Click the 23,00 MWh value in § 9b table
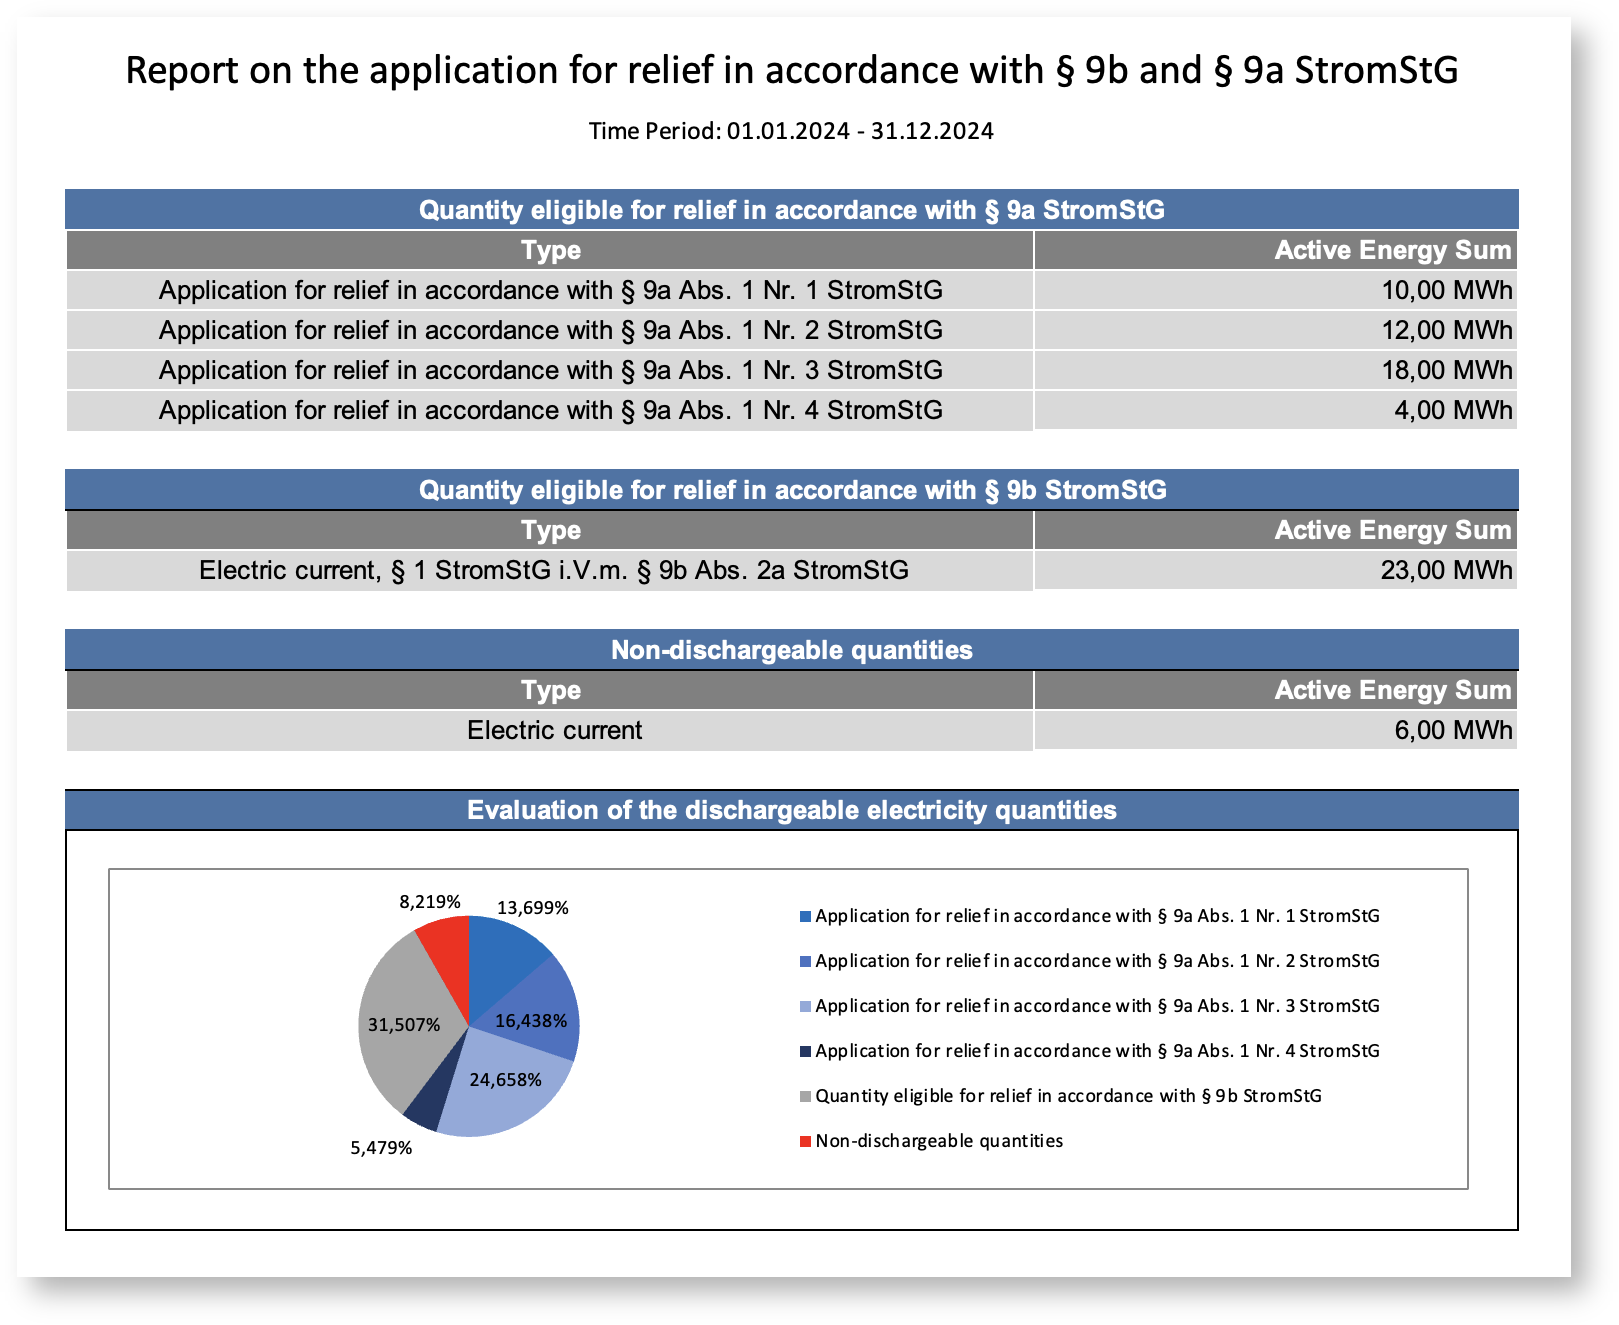 point(1445,571)
